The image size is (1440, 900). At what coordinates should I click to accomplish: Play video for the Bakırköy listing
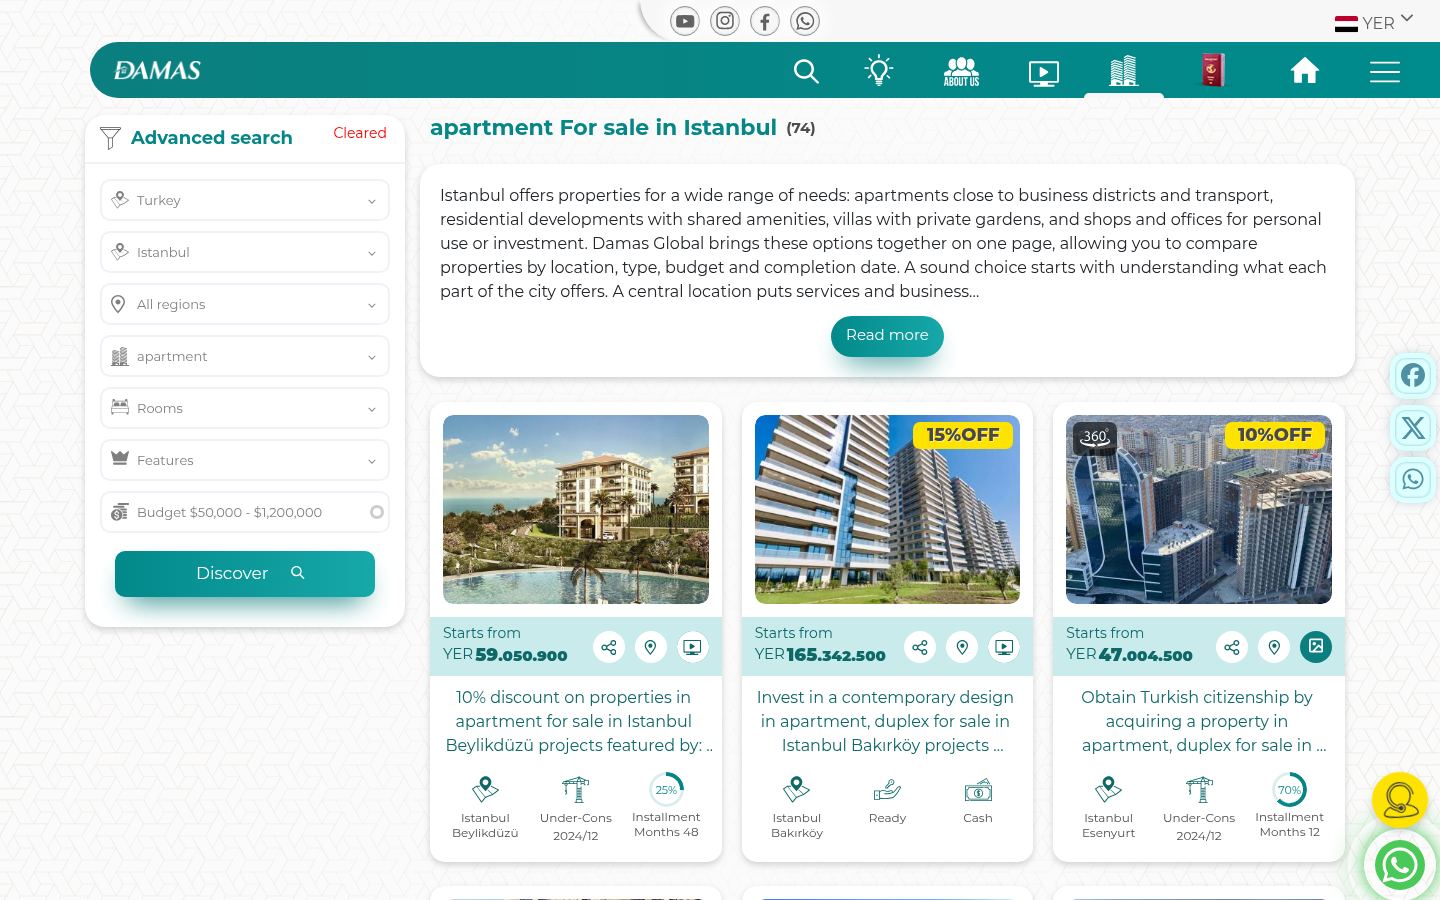[1004, 647]
